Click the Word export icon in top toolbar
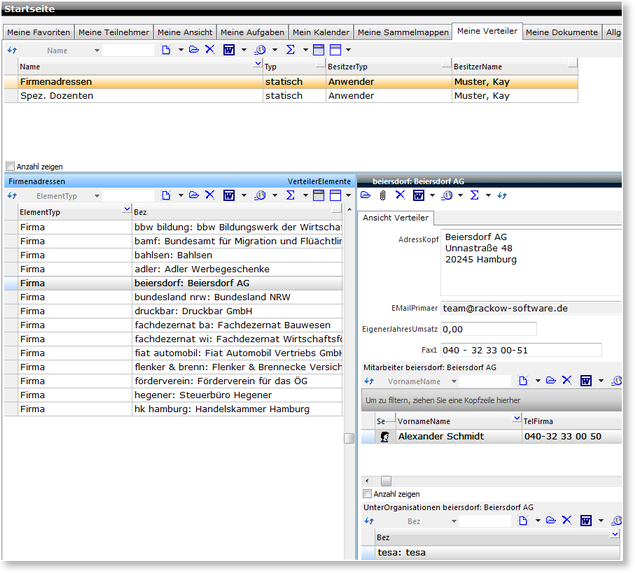Screen dimensions: 635x573 [229, 50]
